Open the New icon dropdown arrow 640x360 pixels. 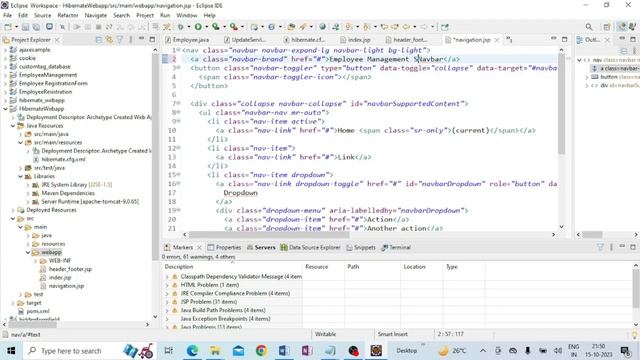(16, 27)
